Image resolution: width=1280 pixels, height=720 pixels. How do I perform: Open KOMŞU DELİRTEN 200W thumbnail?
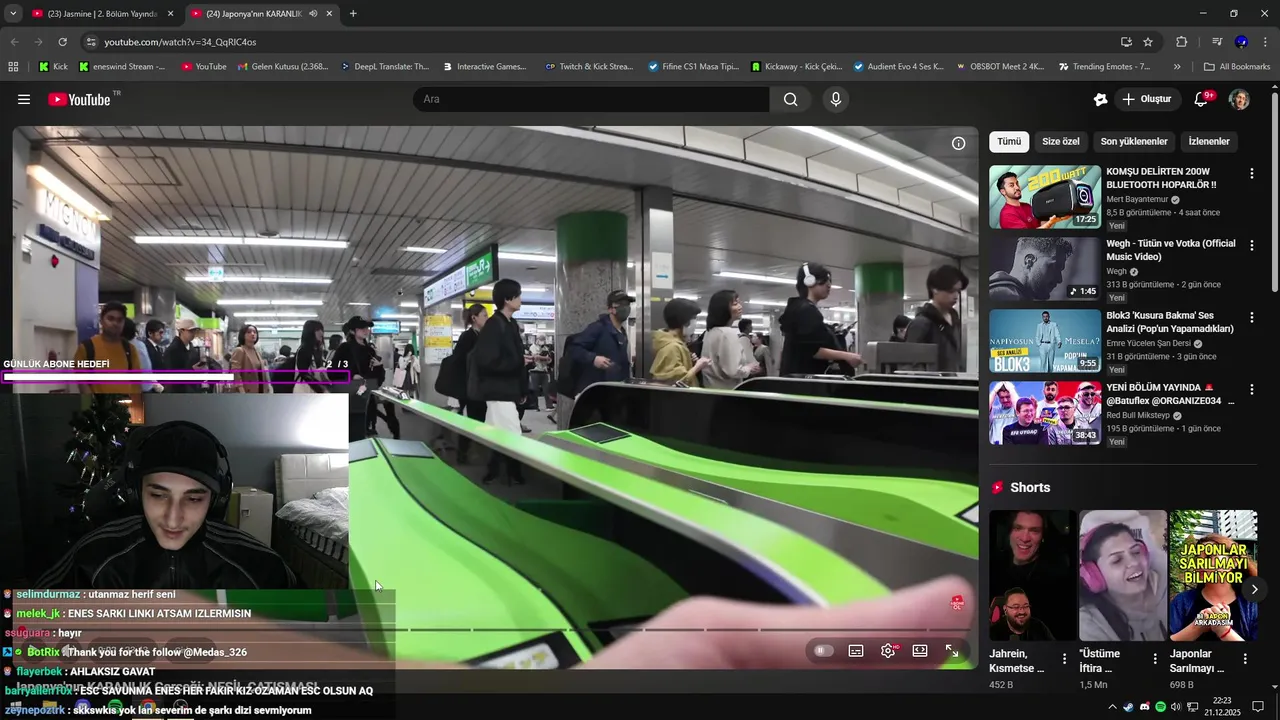tap(1045, 197)
